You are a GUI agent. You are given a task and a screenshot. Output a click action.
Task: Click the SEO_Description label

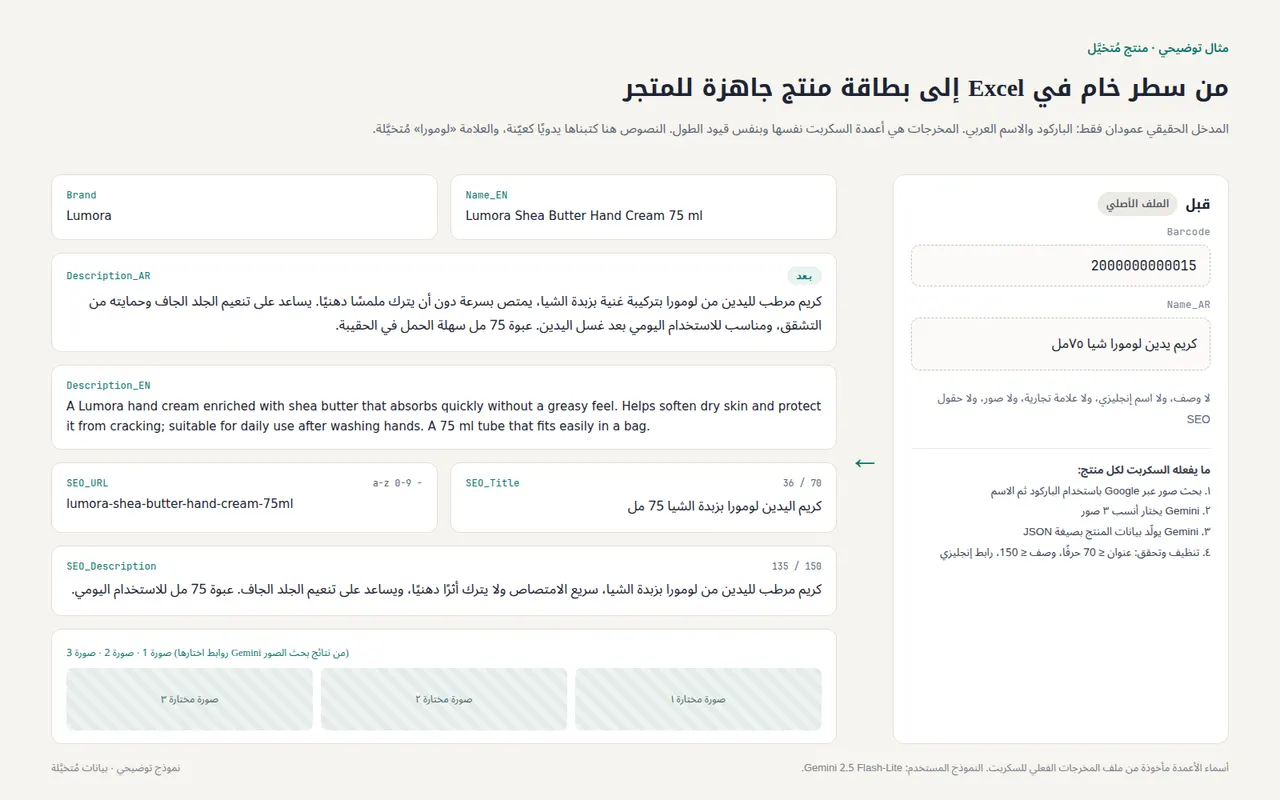coord(111,566)
